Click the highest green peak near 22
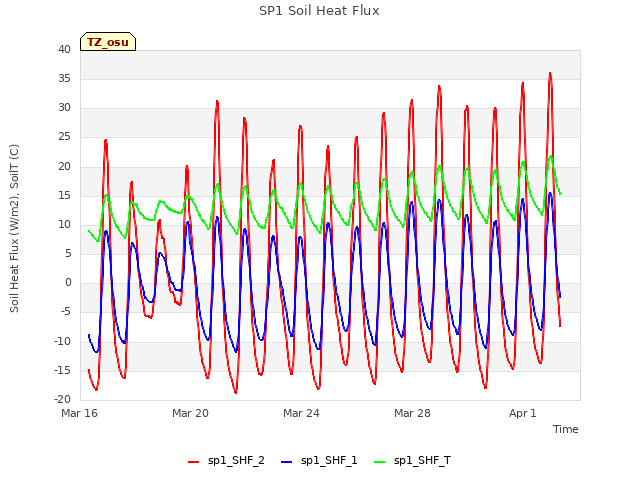 551,156
